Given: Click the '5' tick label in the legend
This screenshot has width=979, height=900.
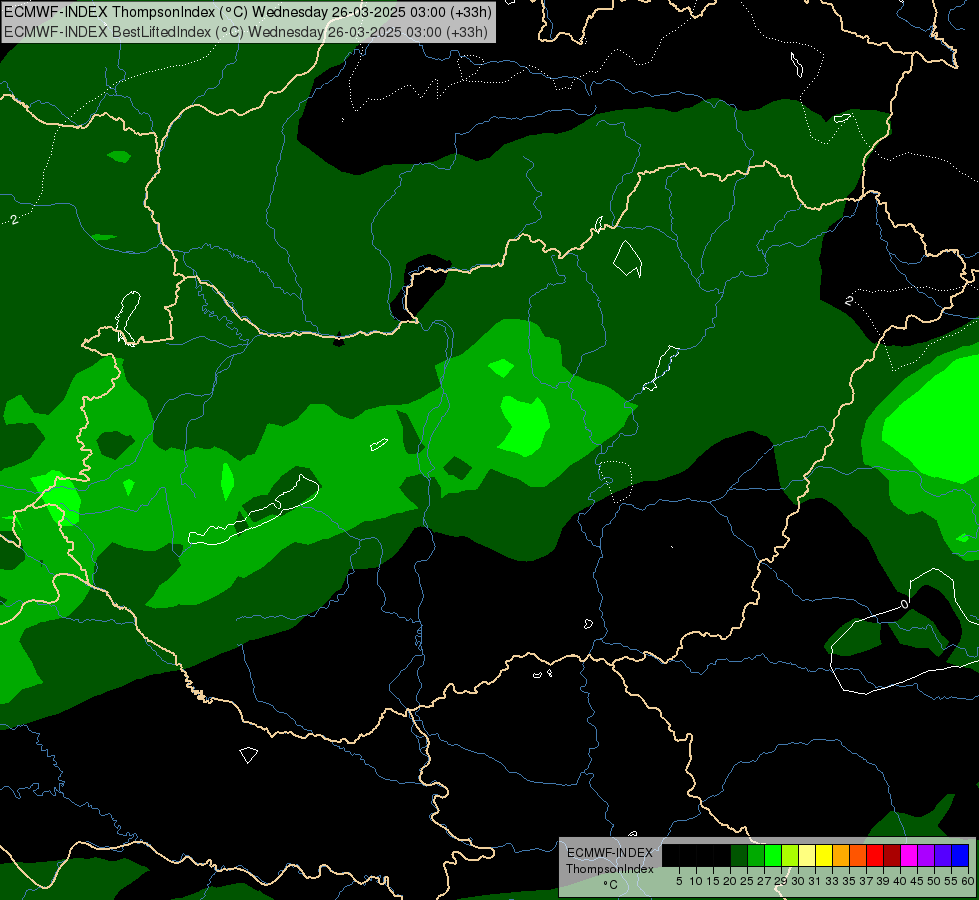Looking at the screenshot, I should coord(679,881).
